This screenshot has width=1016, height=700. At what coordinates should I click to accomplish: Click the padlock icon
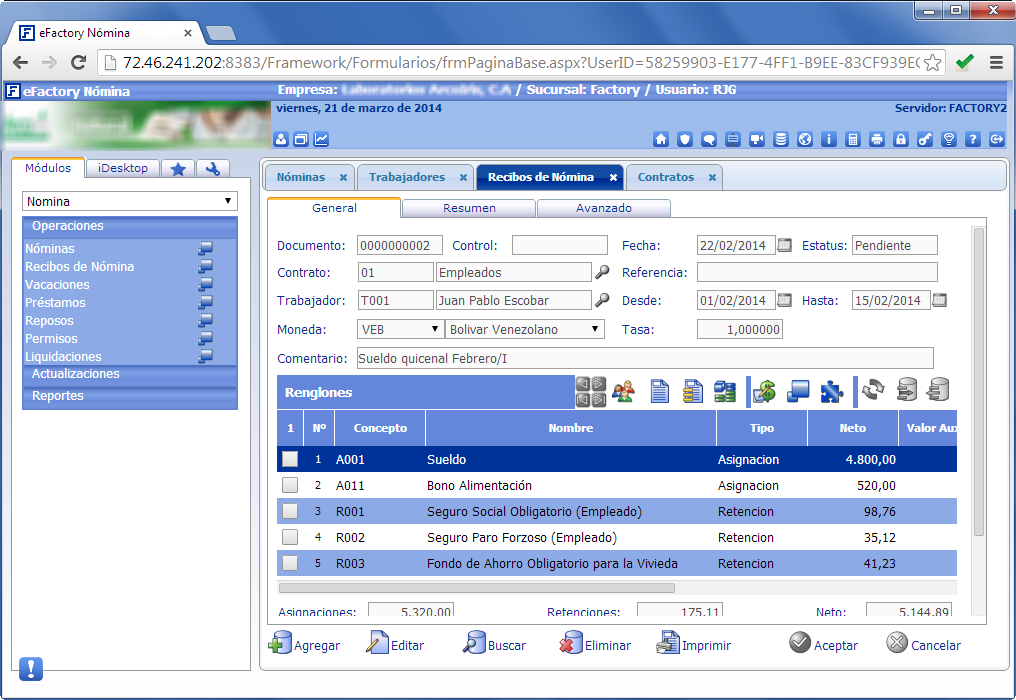point(901,139)
